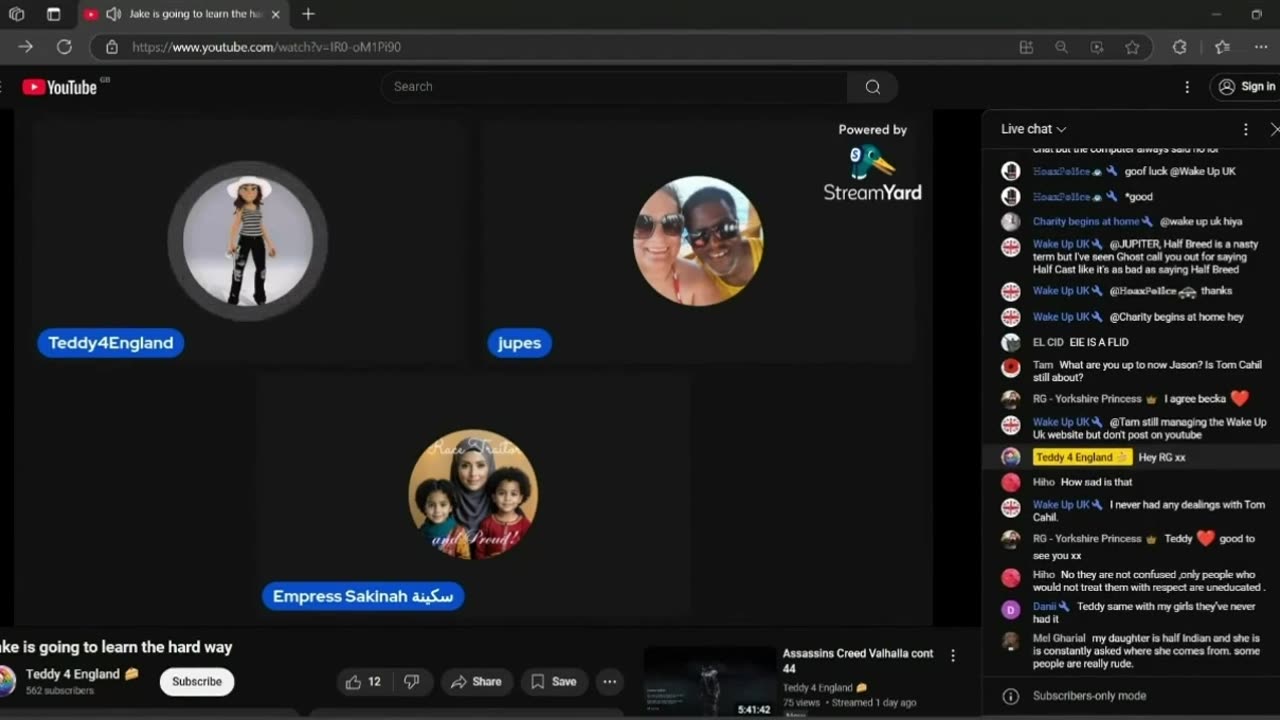Open the browser extensions icon
The width and height of the screenshot is (1280, 720).
click(1179, 47)
